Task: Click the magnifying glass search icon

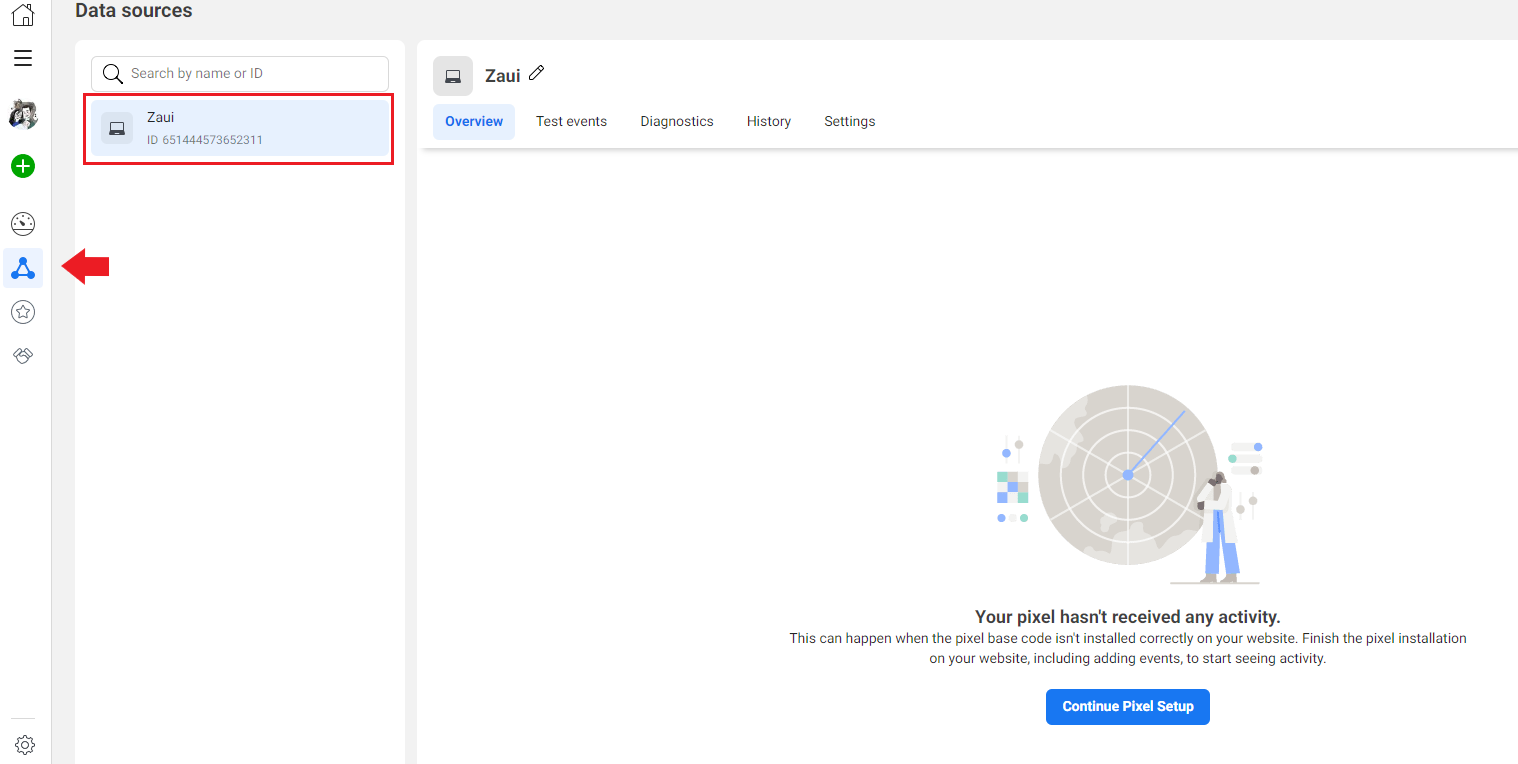Action: [113, 73]
